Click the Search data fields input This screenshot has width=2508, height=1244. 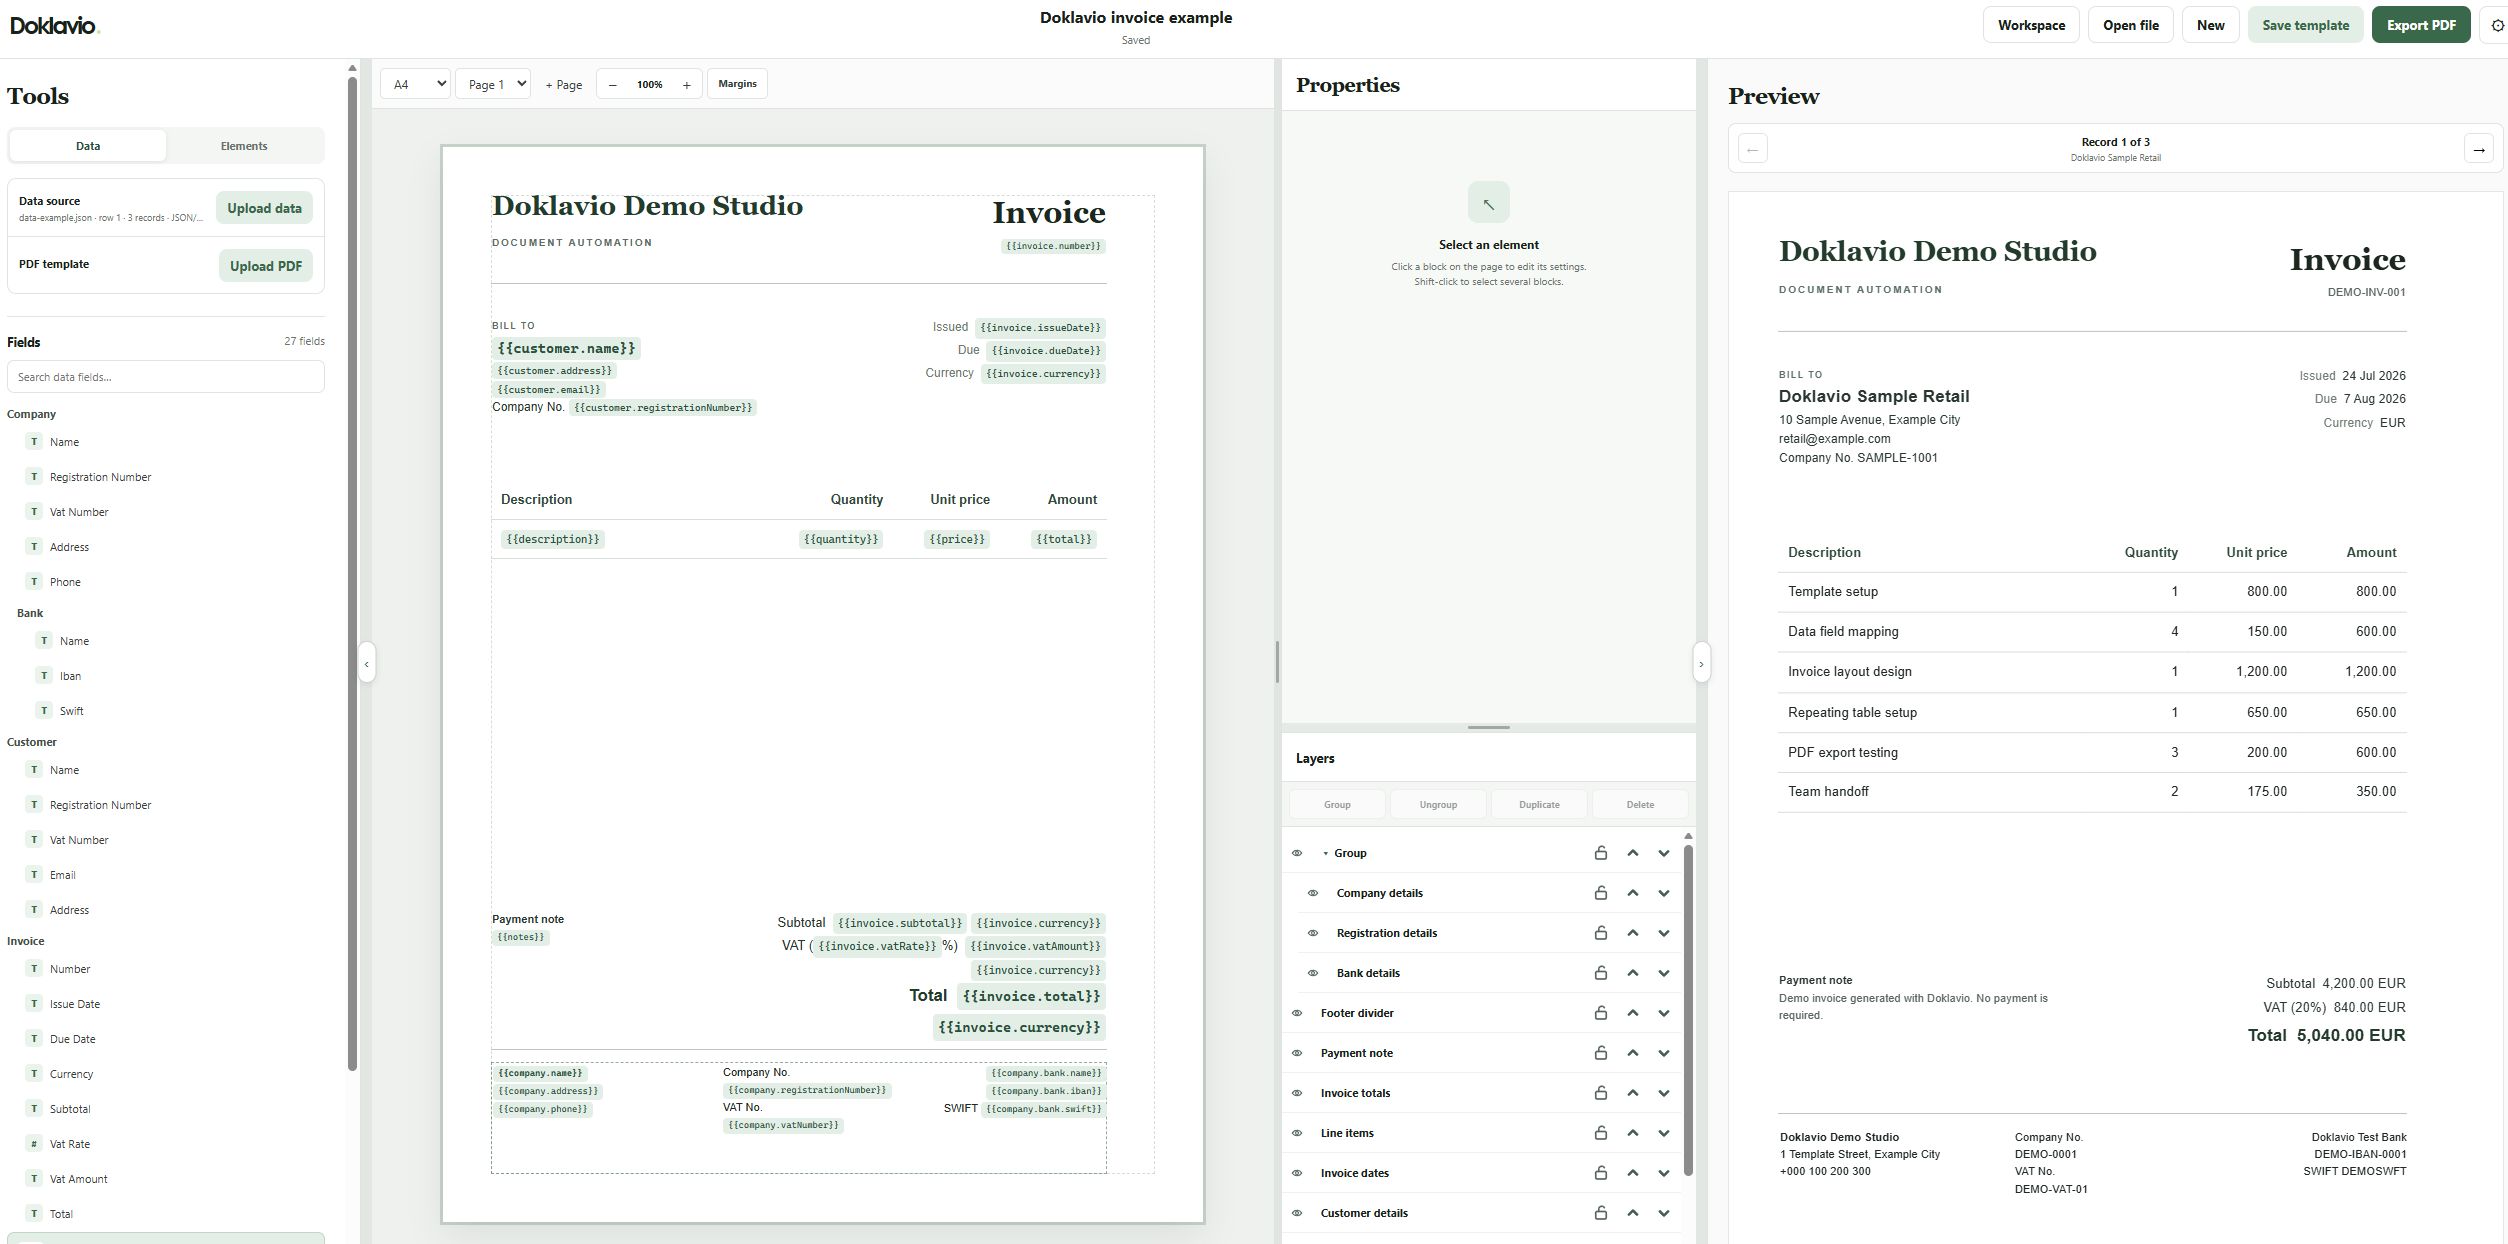166,377
